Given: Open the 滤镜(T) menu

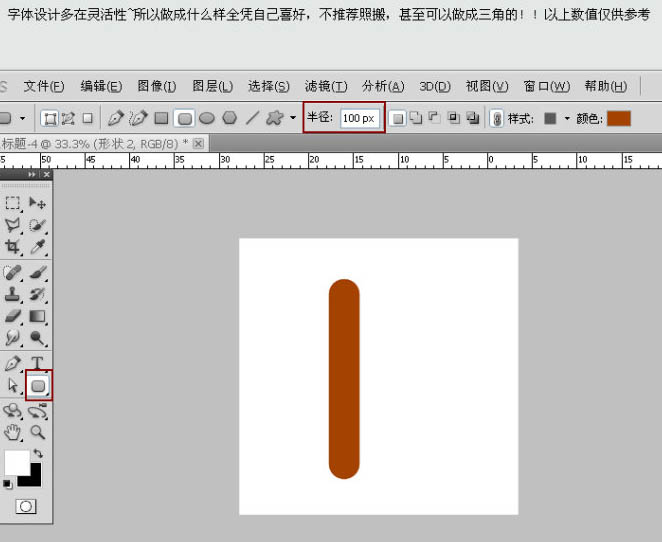Looking at the screenshot, I should [x=326, y=86].
